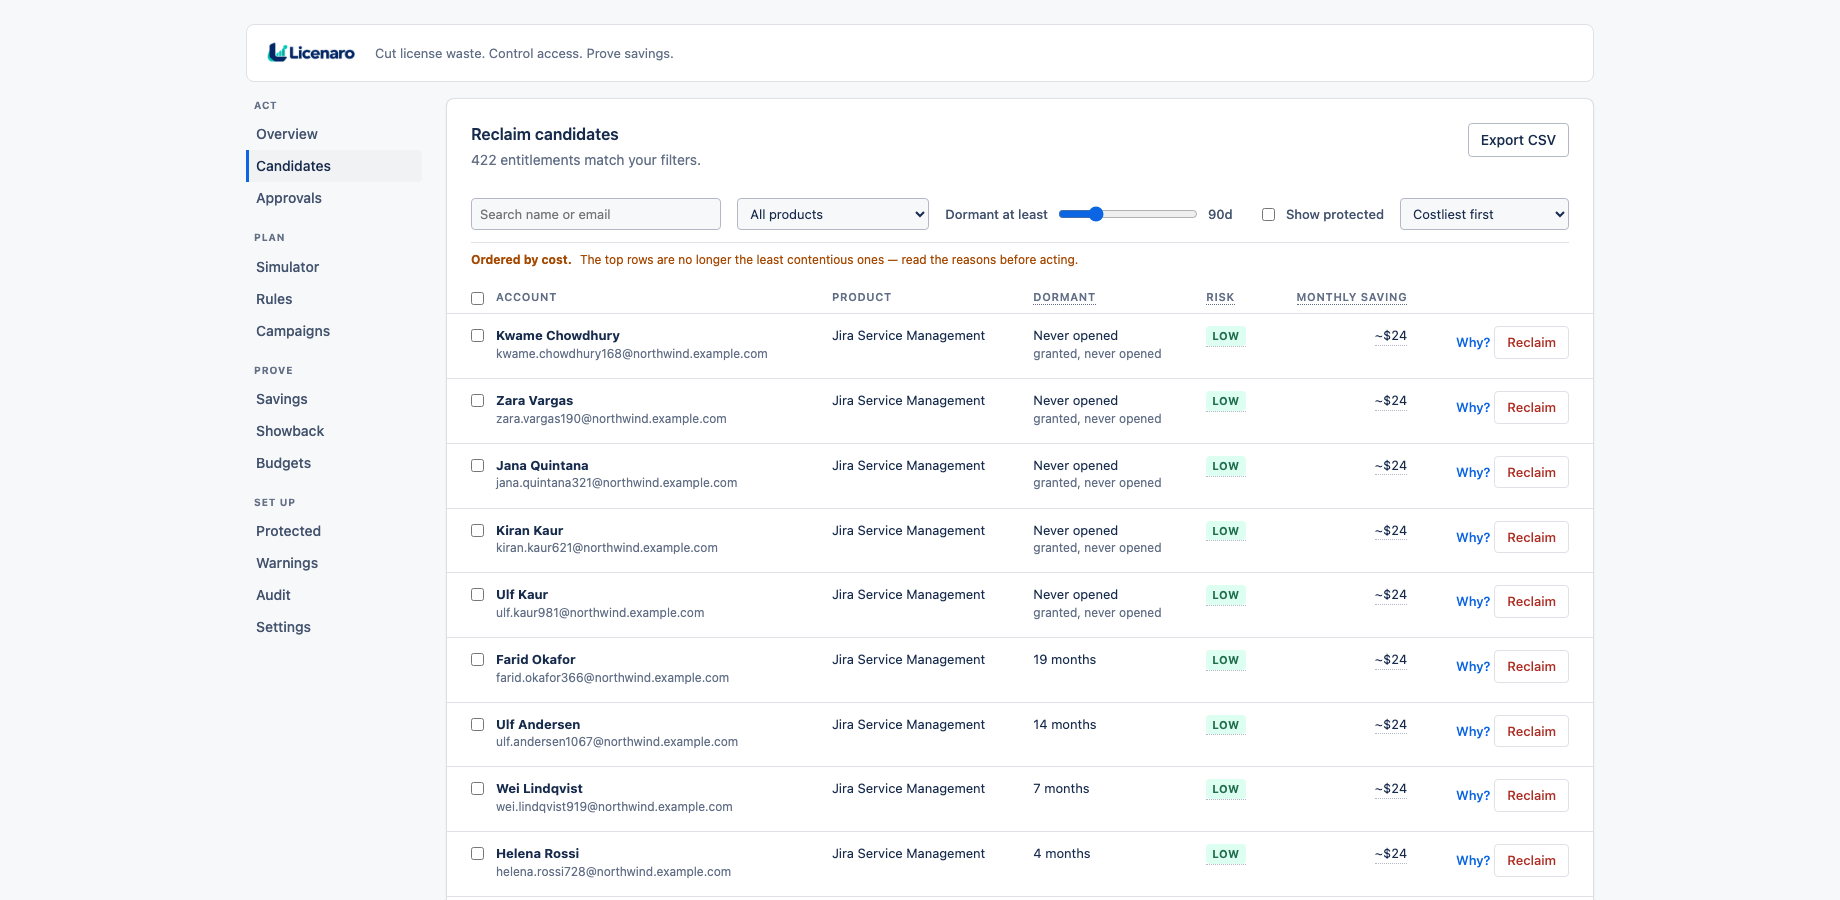This screenshot has width=1840, height=900.
Task: Click Why? for Kwame Chowdhury
Action: tap(1472, 342)
